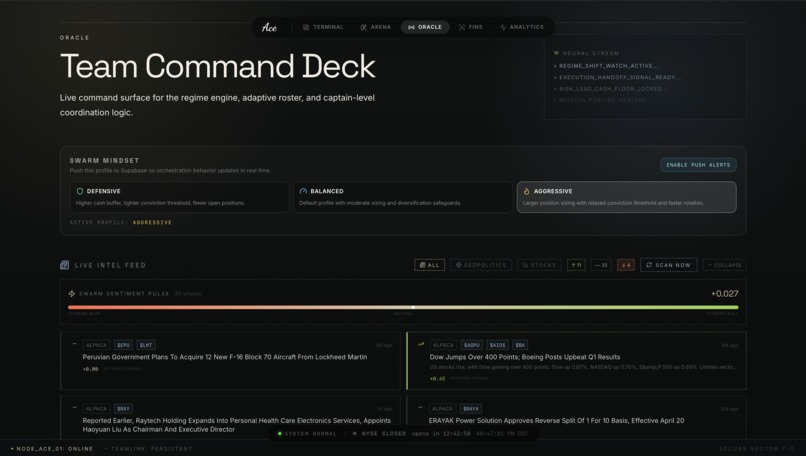Open the Terminal tab

tap(323, 27)
